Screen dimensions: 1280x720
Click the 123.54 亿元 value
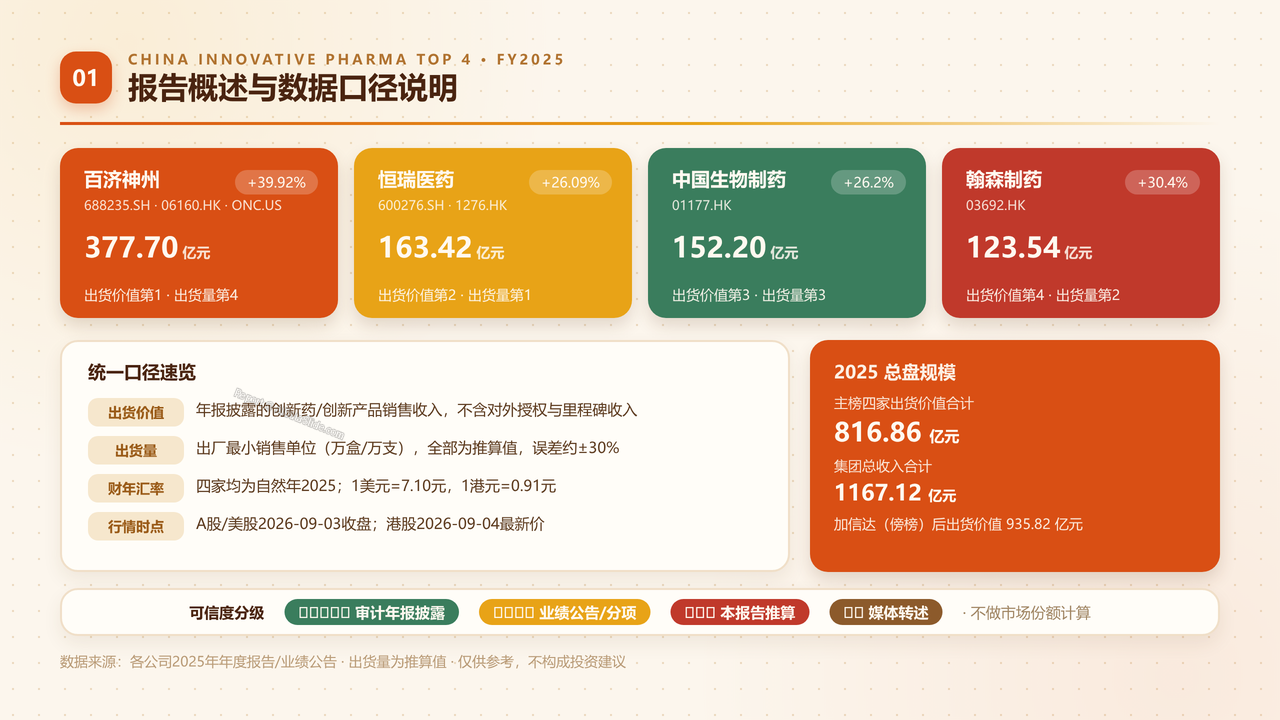[x=1029, y=247]
